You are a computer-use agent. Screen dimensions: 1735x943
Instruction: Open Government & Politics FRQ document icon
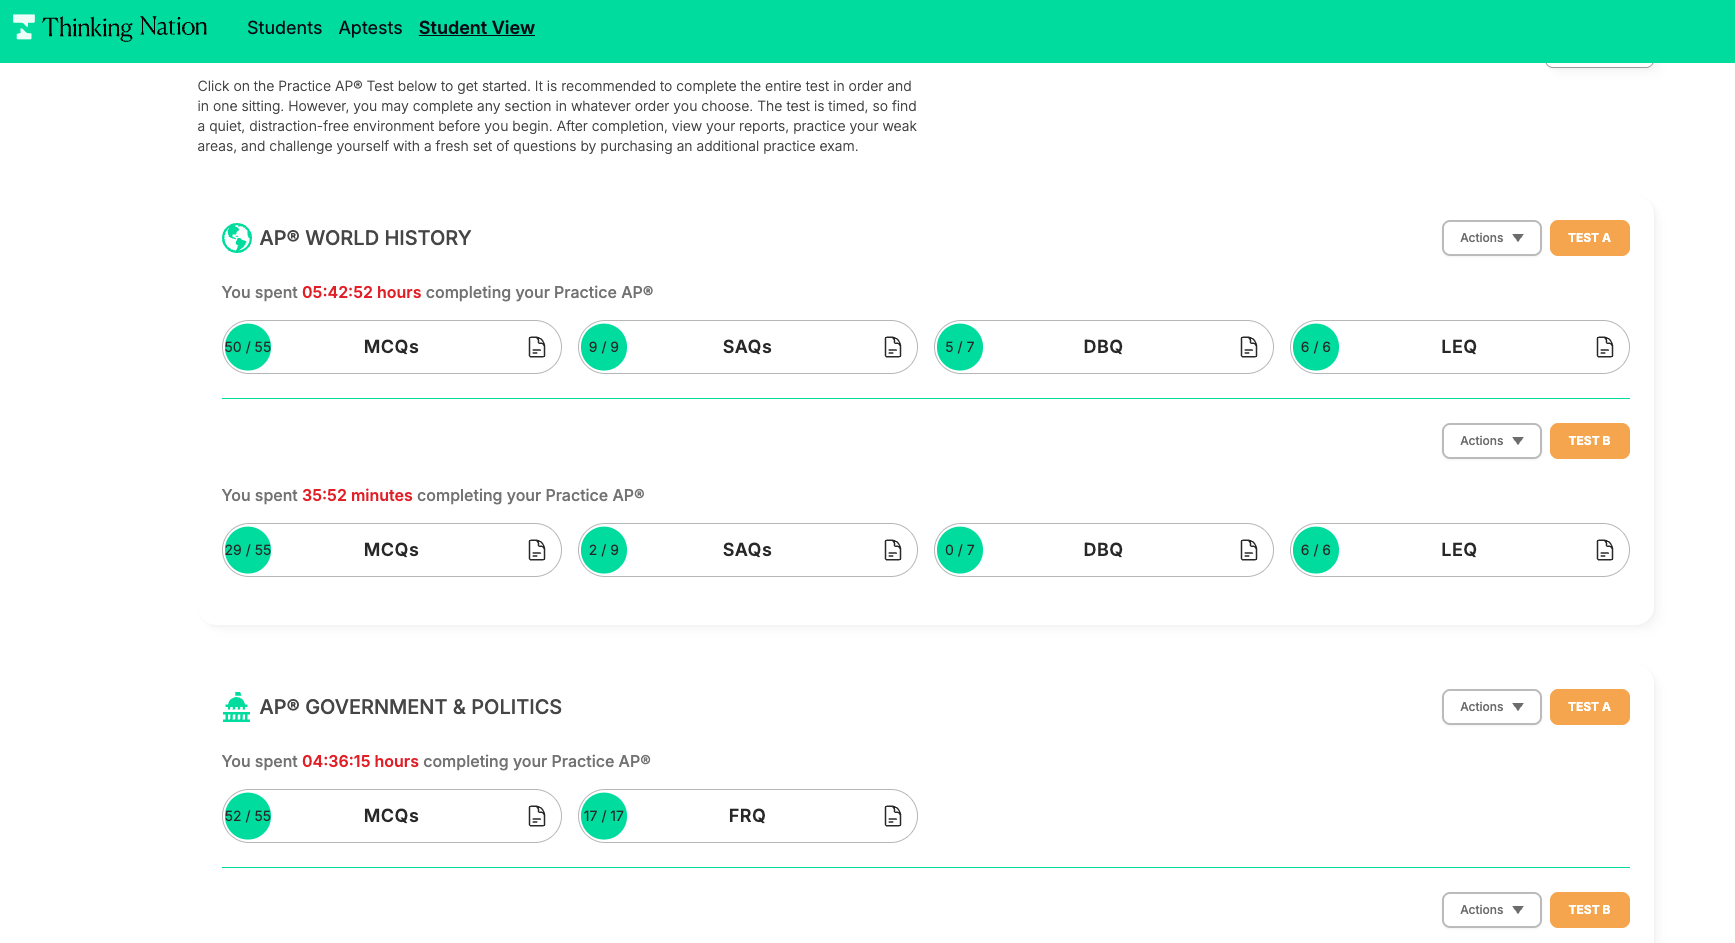coord(893,816)
